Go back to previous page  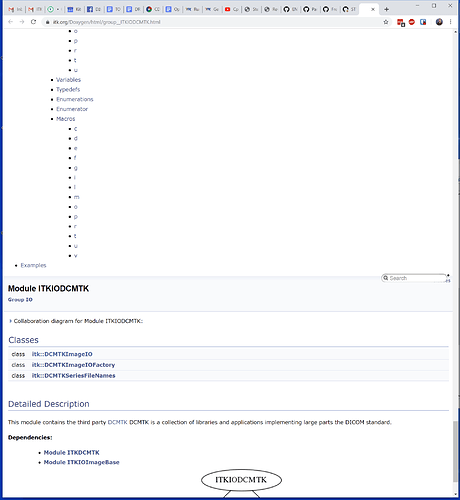tap(11, 22)
